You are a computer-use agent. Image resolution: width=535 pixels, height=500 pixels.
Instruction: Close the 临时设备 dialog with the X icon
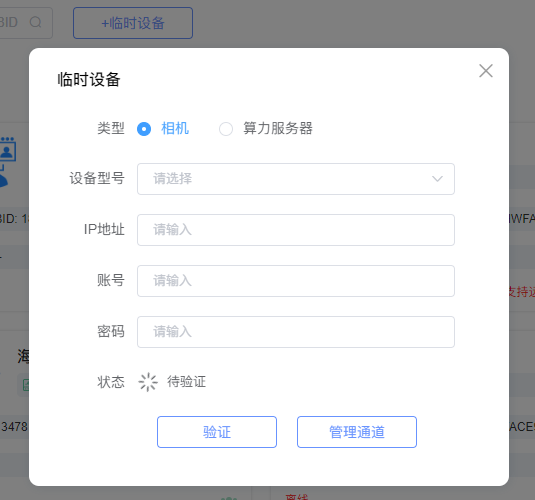tap(486, 71)
